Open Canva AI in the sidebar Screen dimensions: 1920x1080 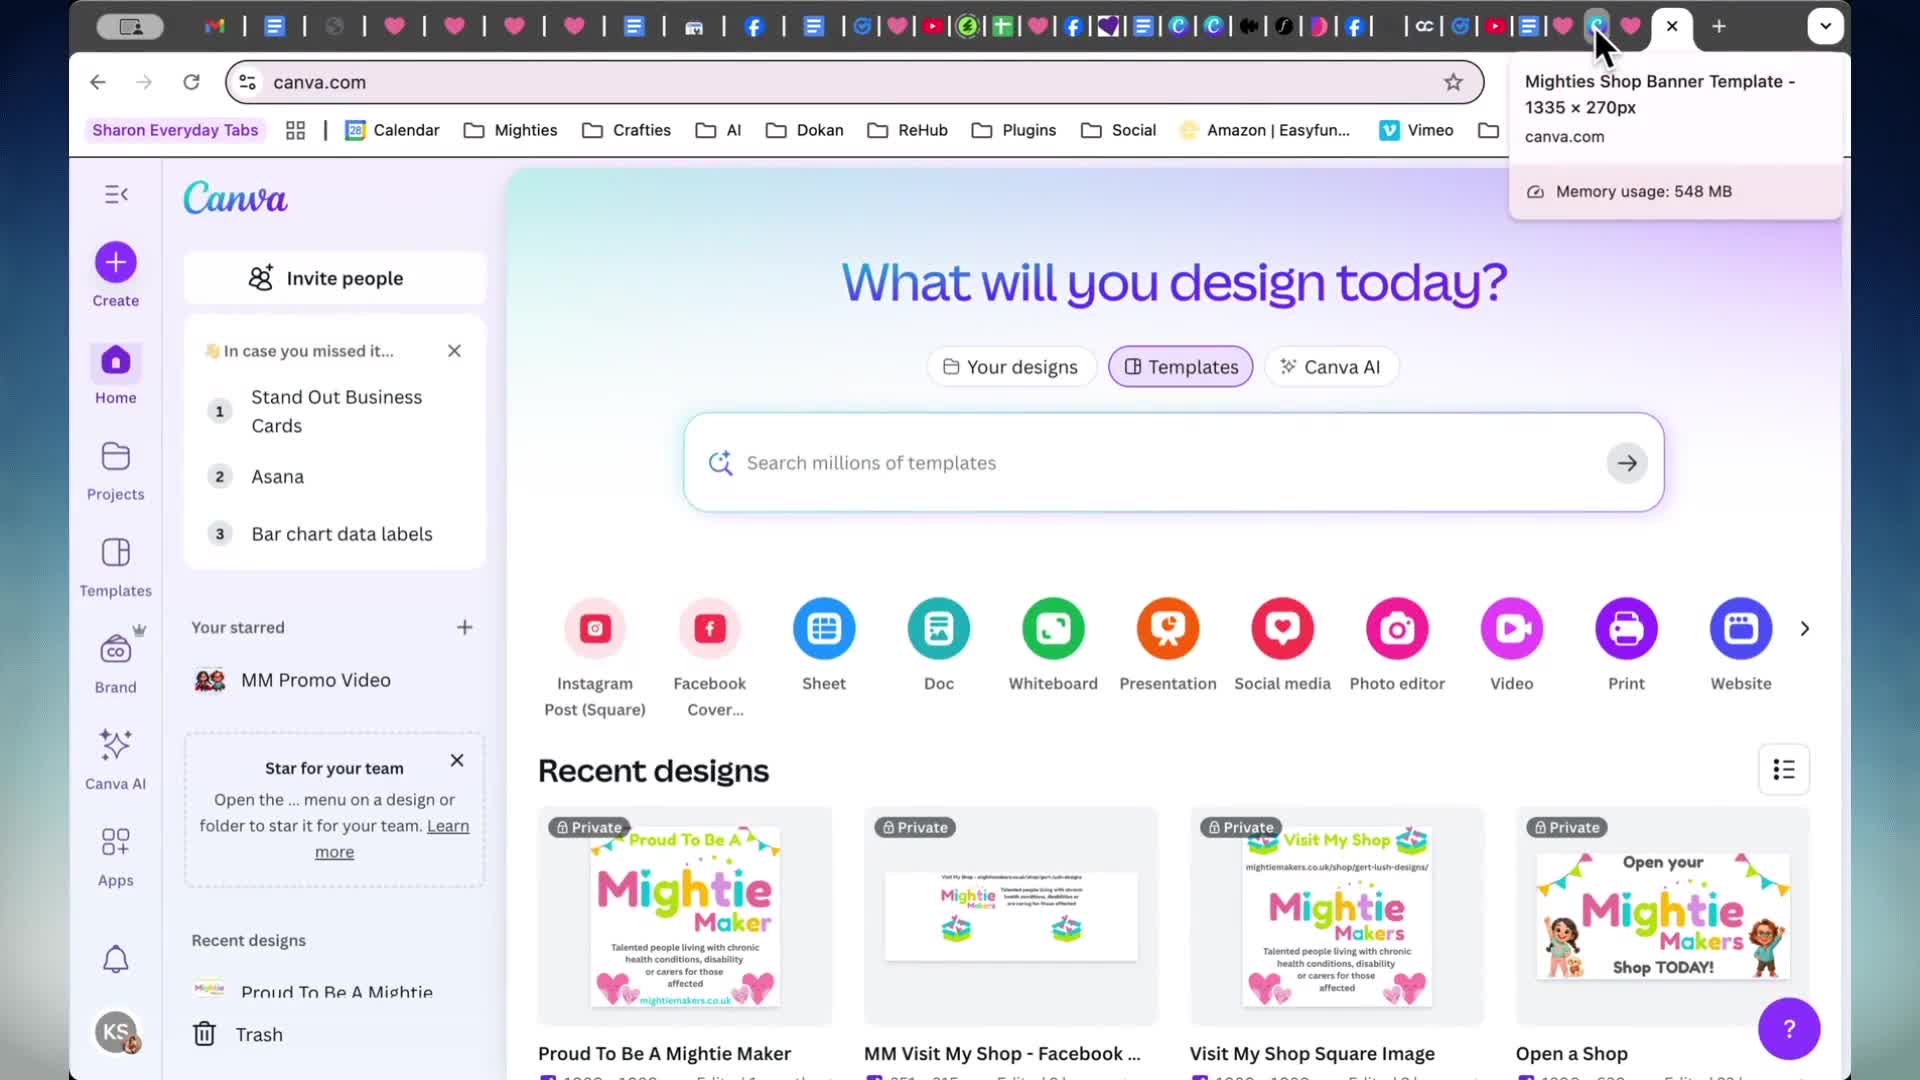point(116,760)
